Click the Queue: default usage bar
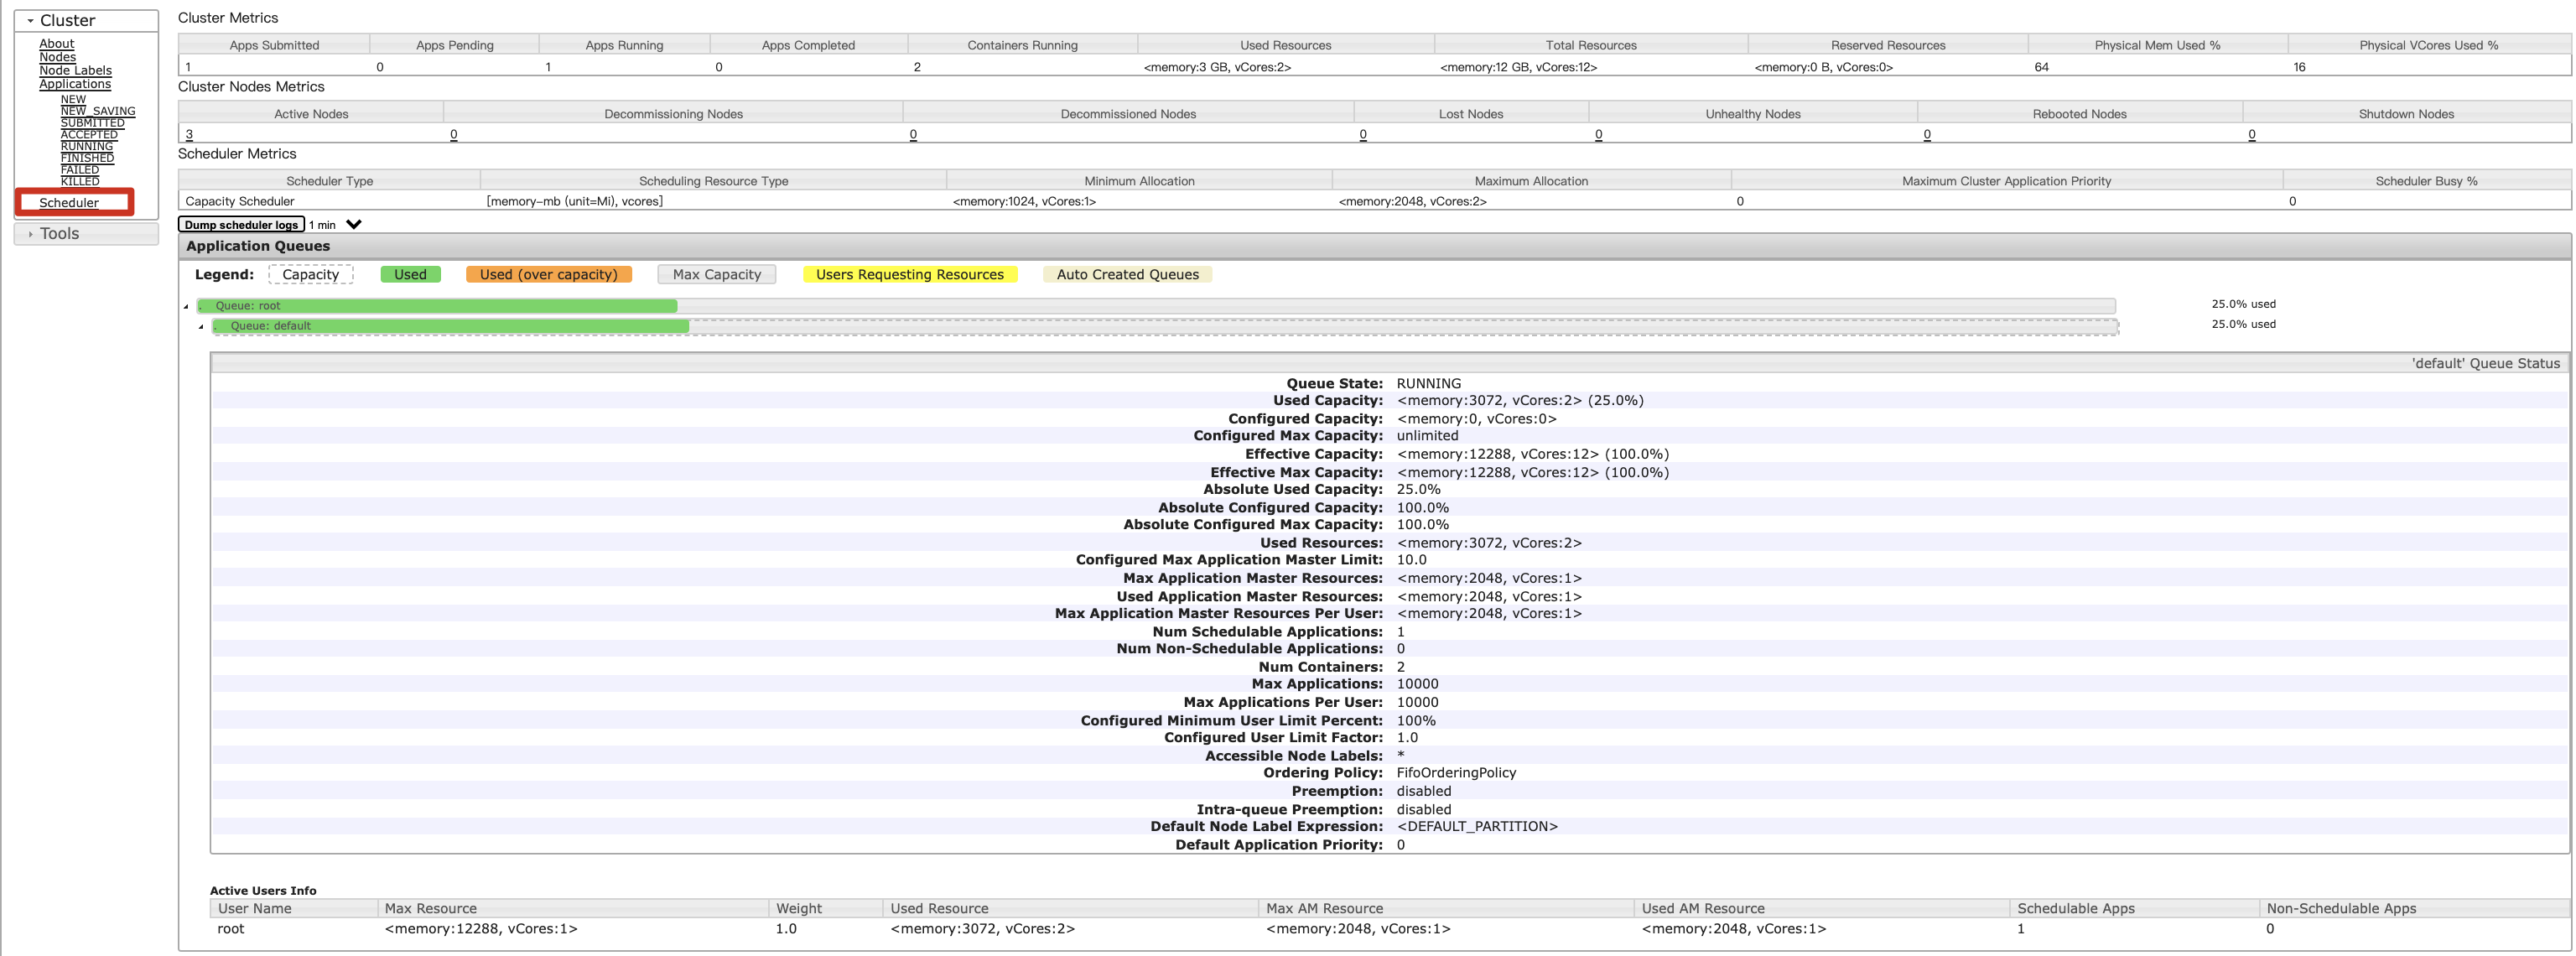2576x956 pixels. click(450, 326)
